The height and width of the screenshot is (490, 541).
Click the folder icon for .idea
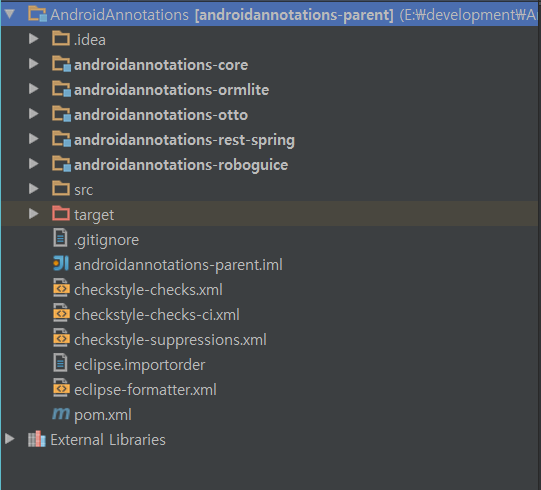pyautogui.click(x=61, y=39)
